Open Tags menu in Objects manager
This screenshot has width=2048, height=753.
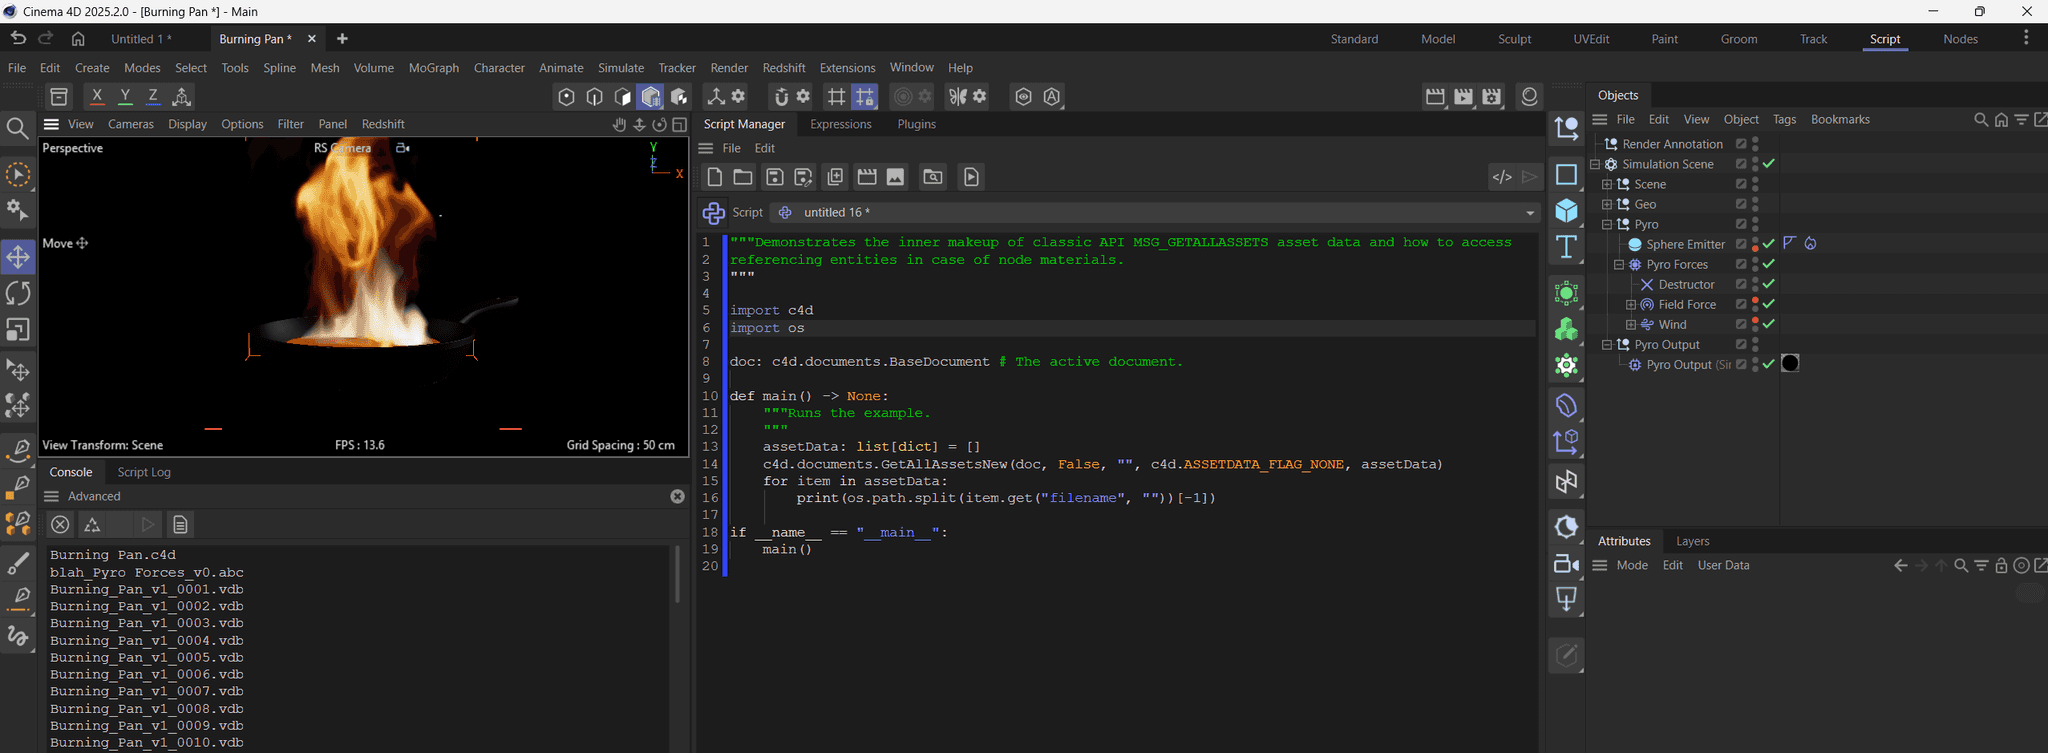(1784, 119)
